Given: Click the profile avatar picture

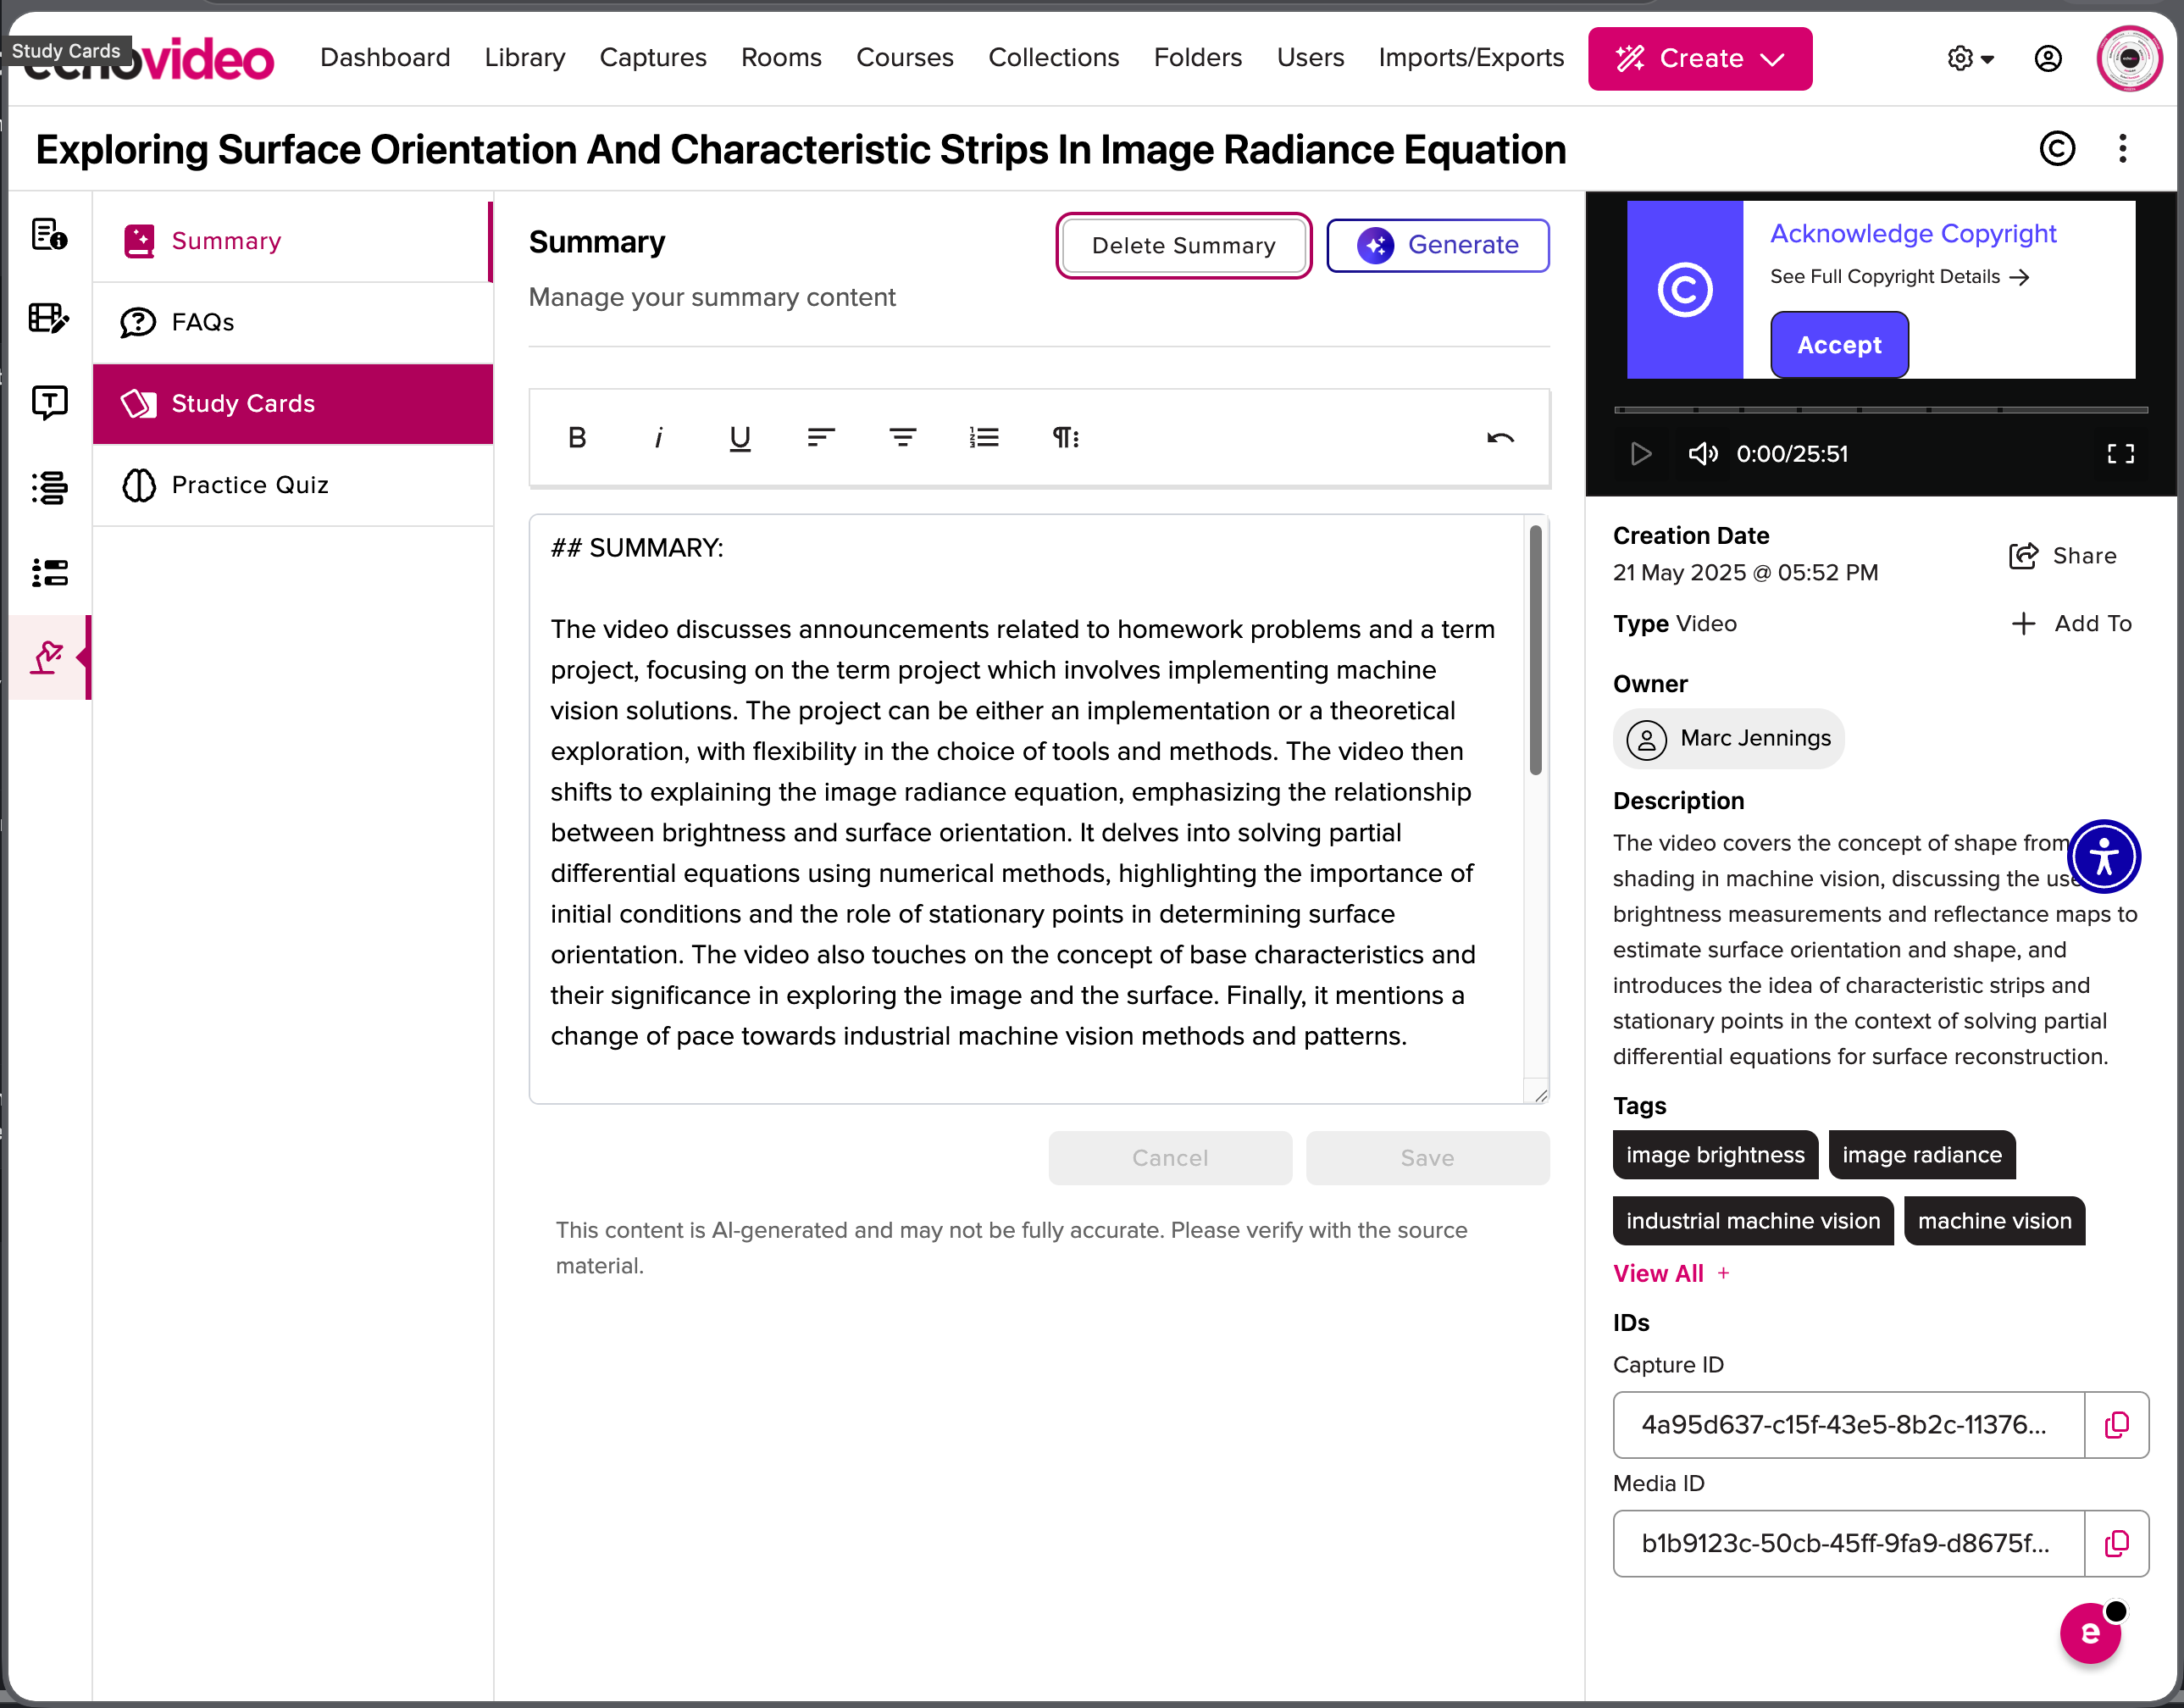Looking at the screenshot, I should click(2129, 59).
